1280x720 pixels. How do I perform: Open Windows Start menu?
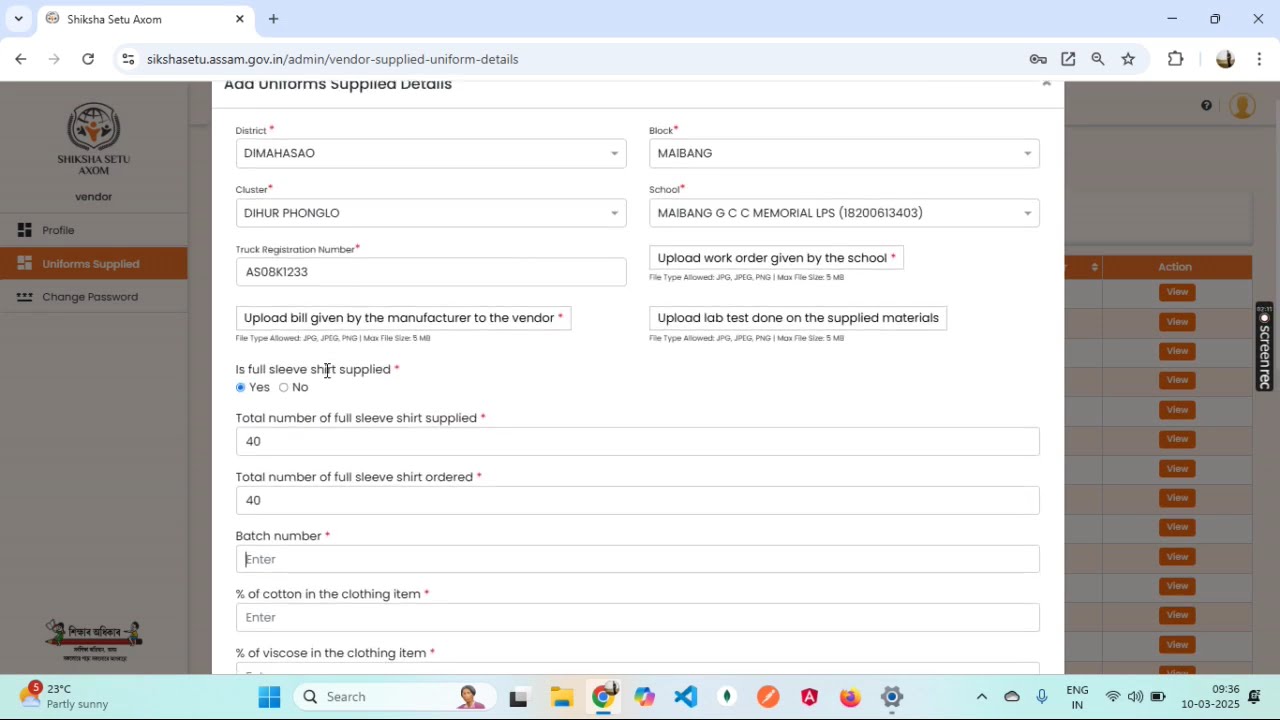[269, 697]
